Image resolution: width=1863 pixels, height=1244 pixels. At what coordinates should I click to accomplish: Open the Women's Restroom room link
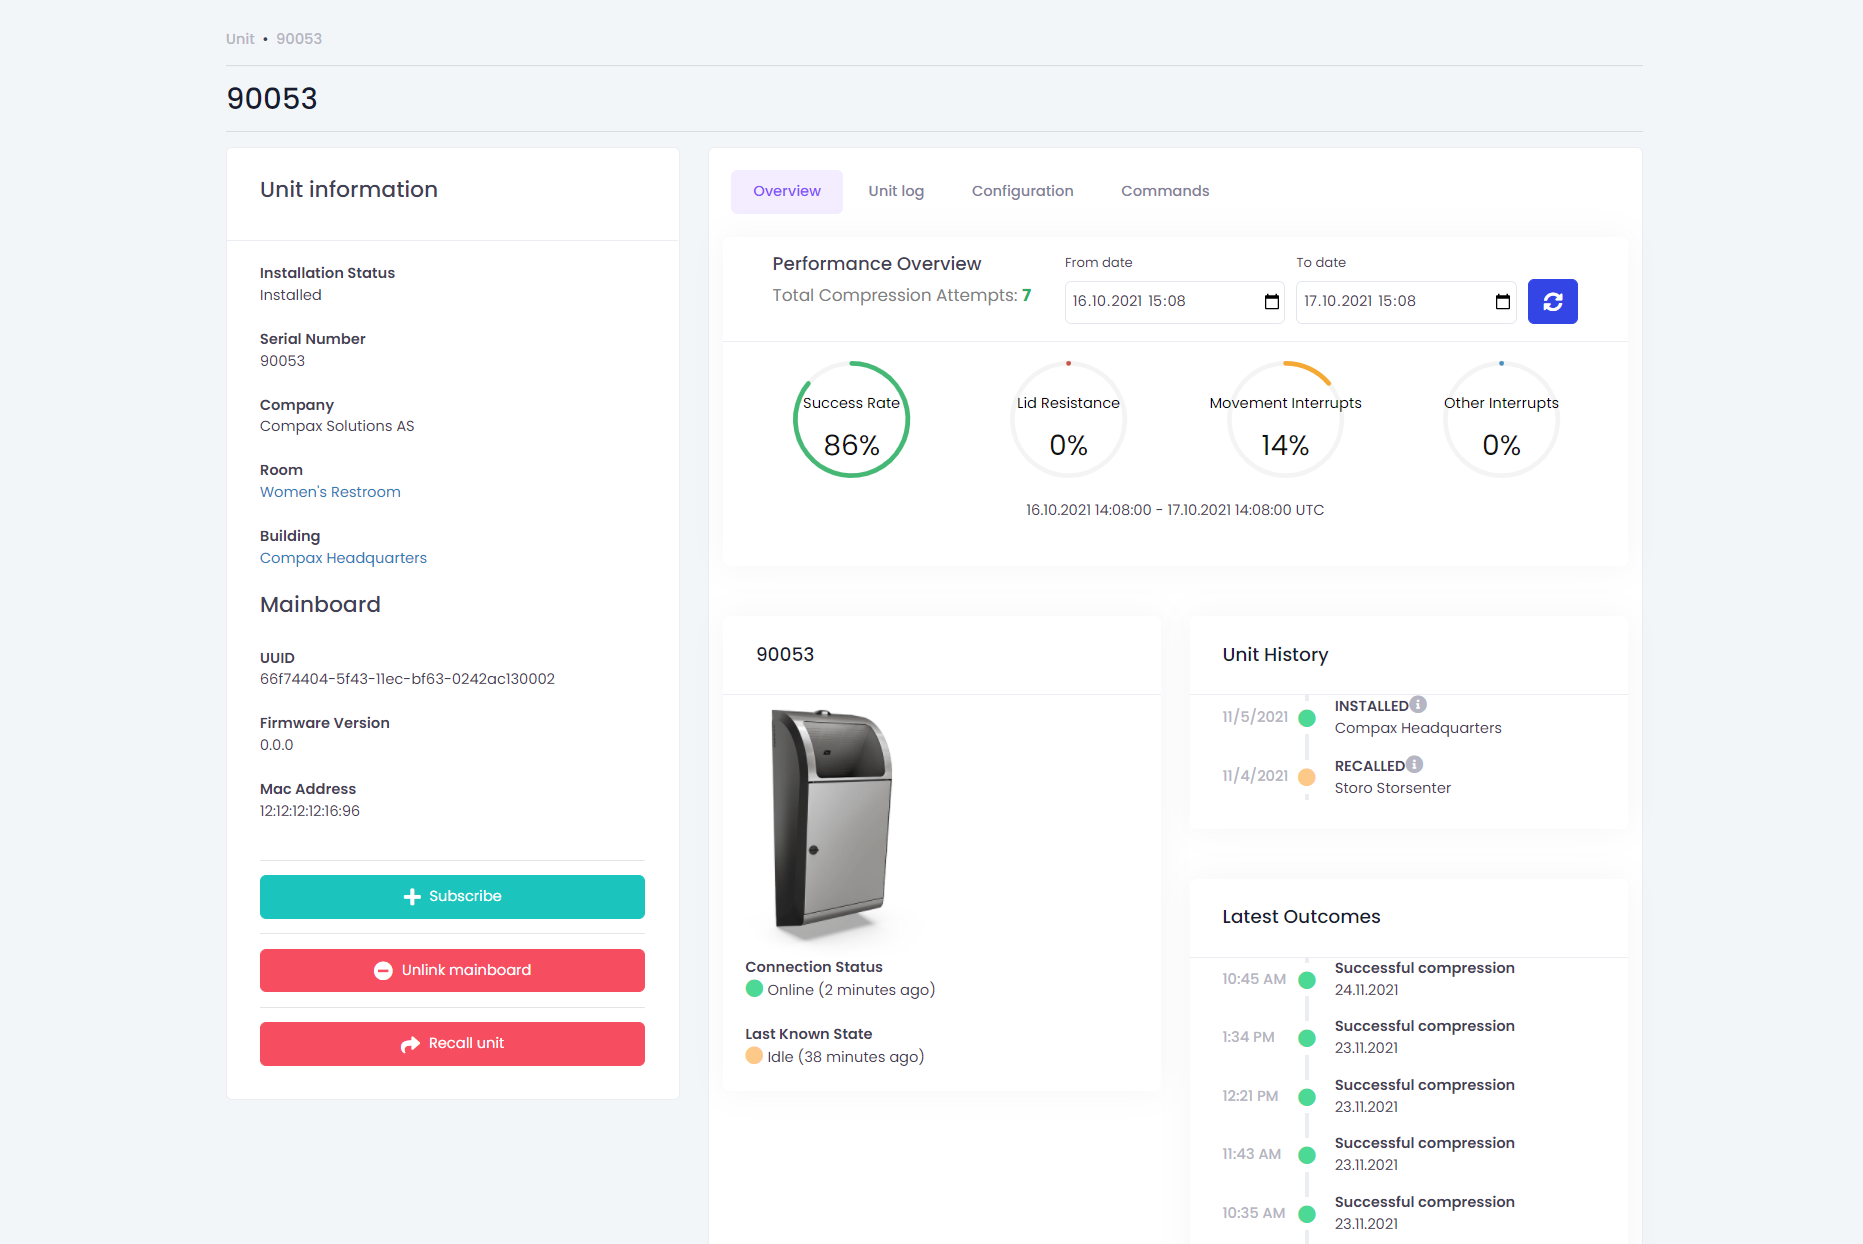tap(330, 492)
